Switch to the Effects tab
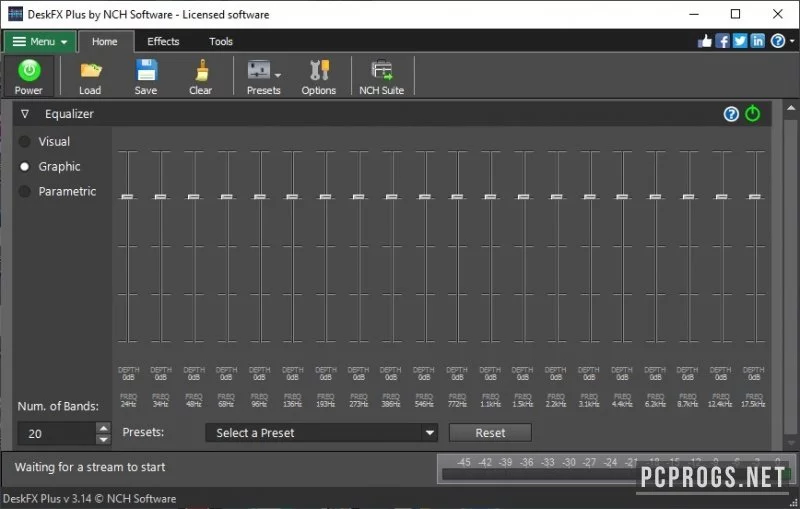Image resolution: width=800 pixels, height=509 pixels. click(163, 41)
